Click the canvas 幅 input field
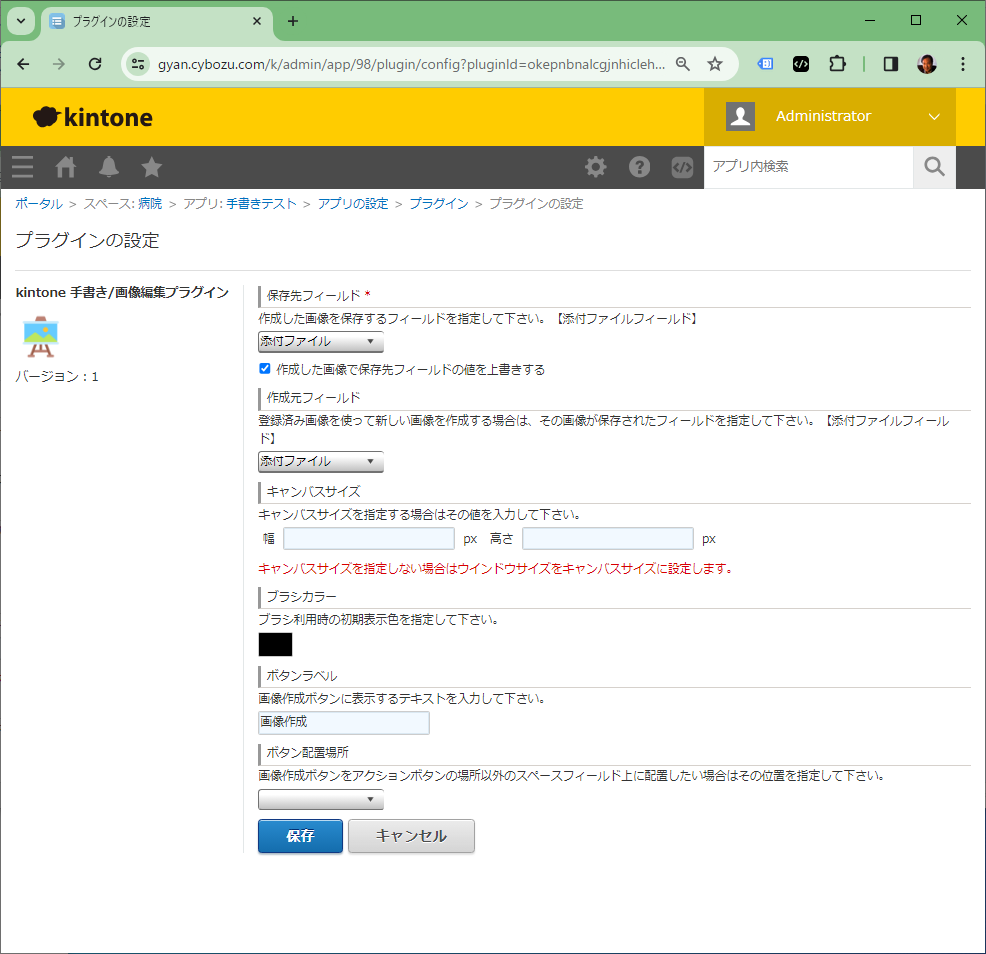 click(369, 539)
